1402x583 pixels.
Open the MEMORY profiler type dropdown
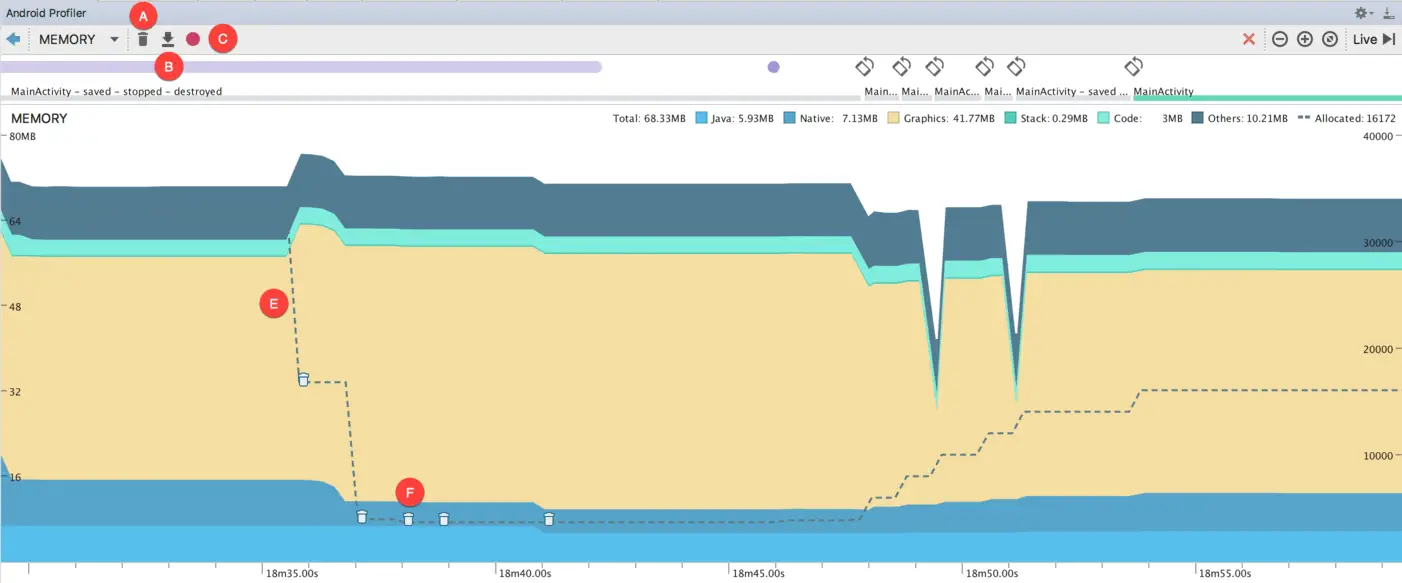click(x=113, y=38)
